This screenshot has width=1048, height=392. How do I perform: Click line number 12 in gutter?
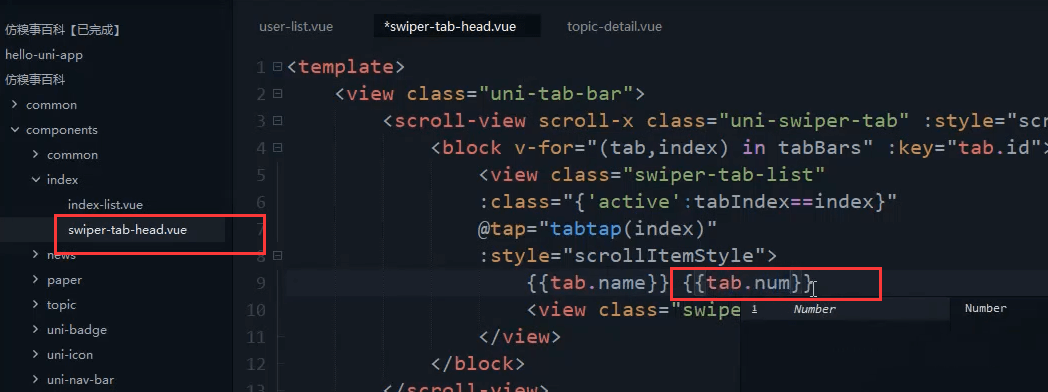(x=256, y=365)
